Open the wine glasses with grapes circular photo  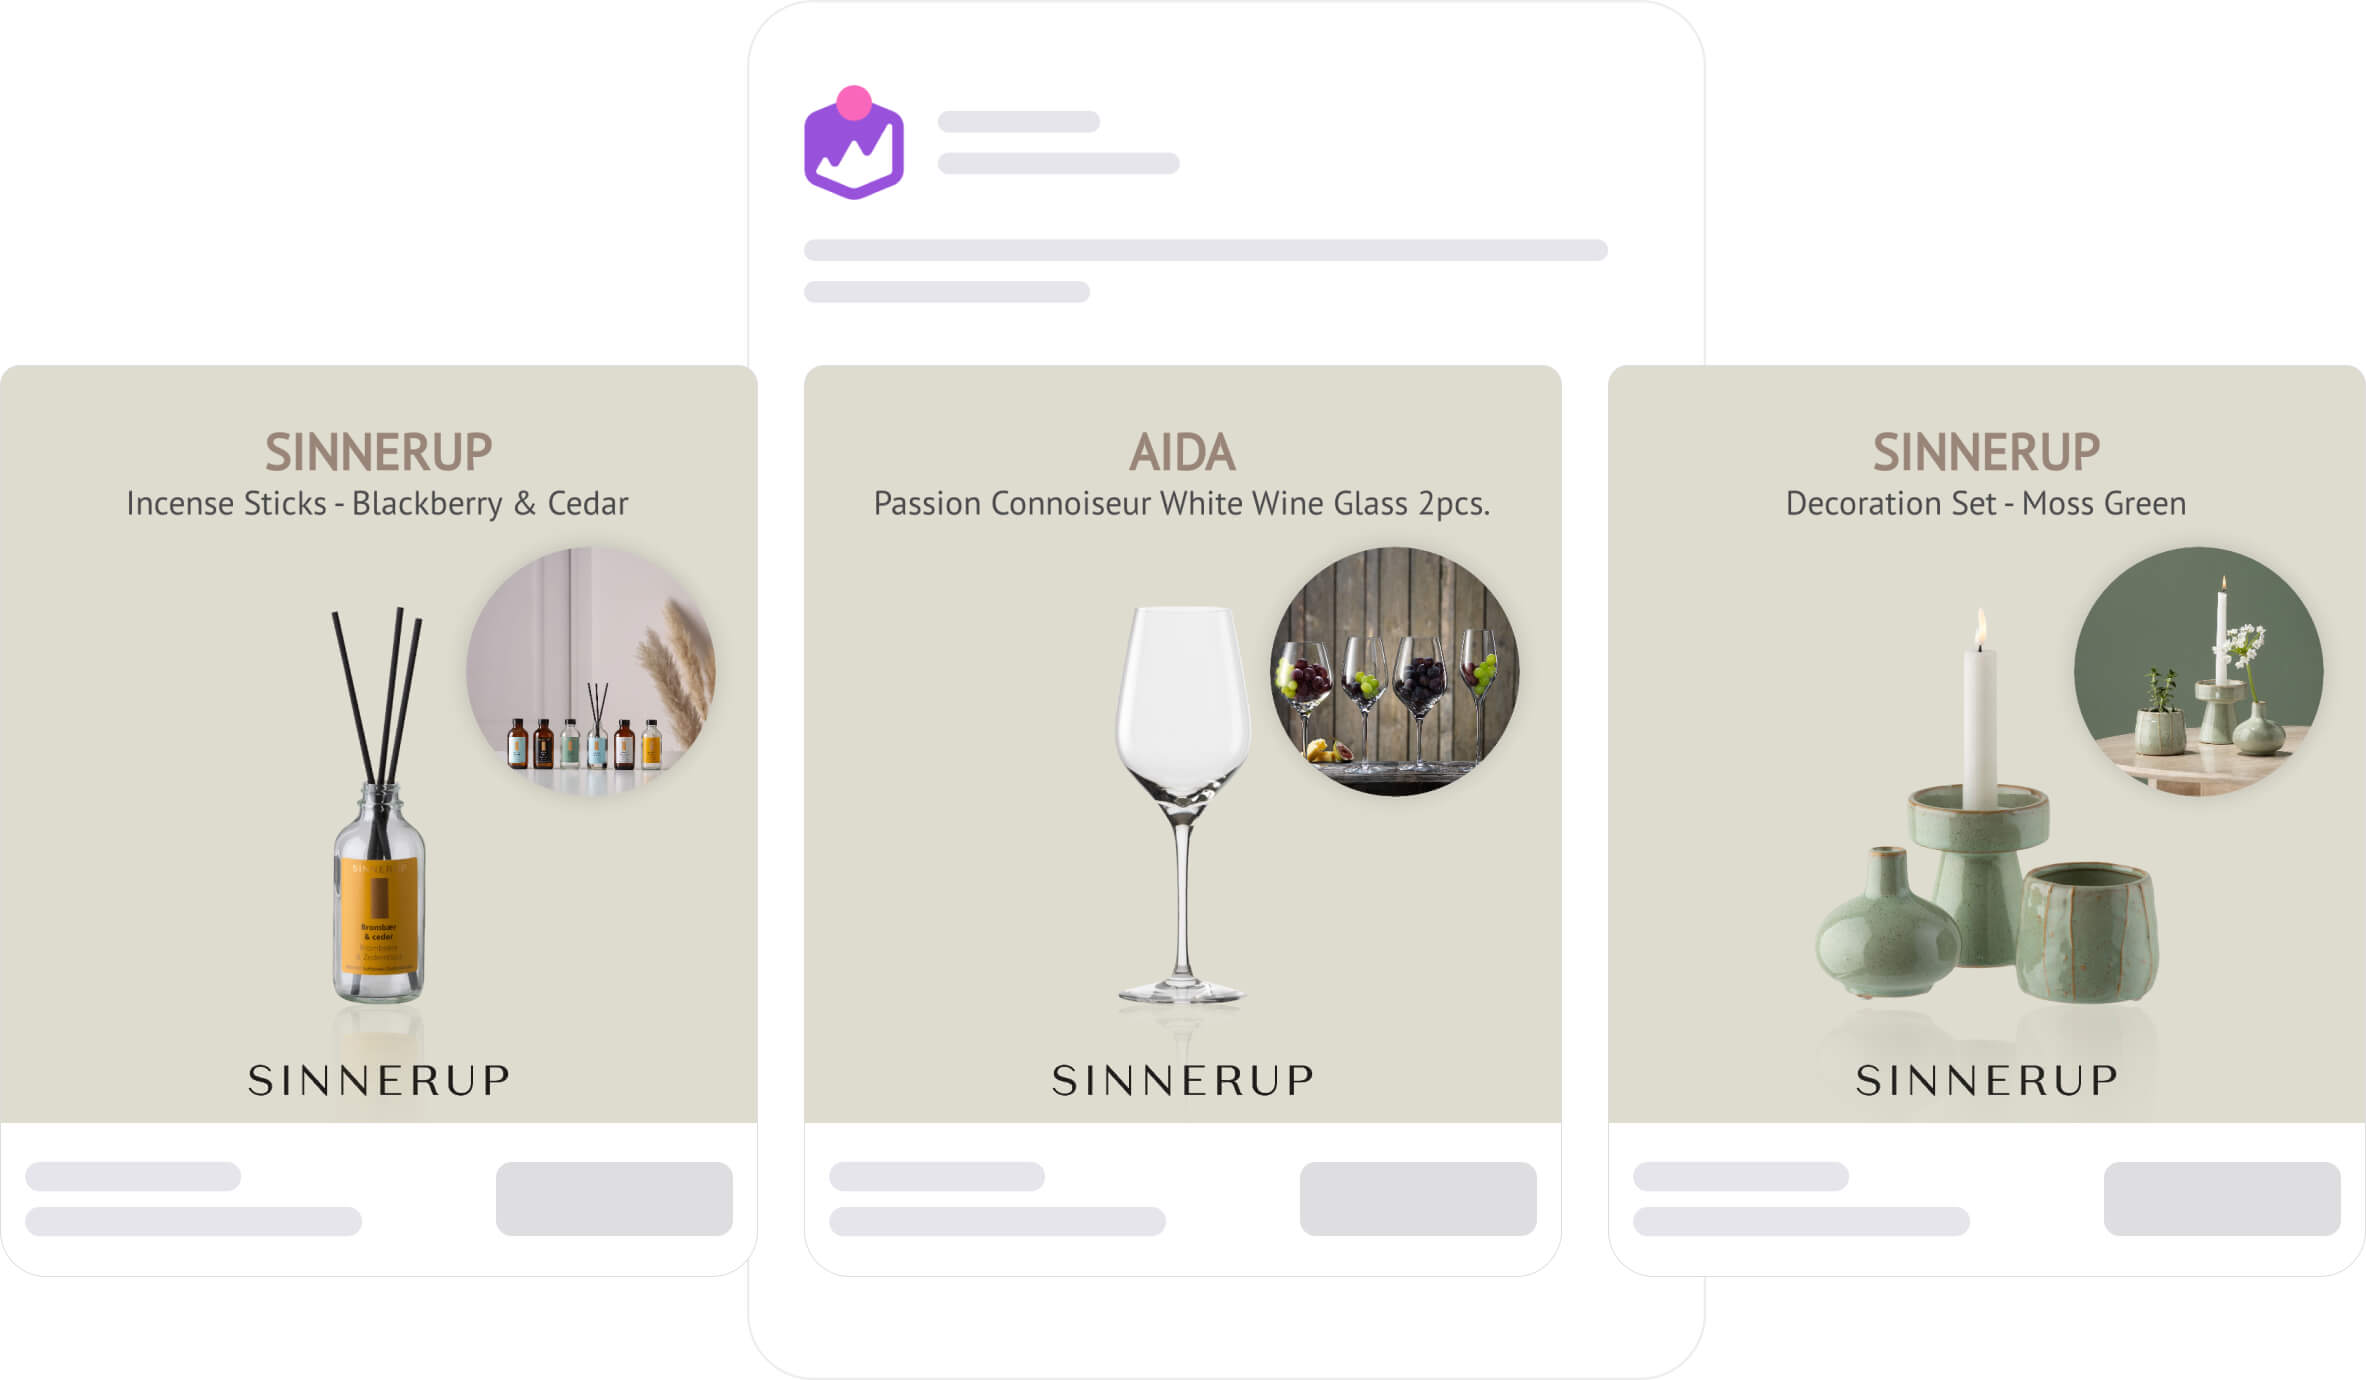(x=1395, y=671)
